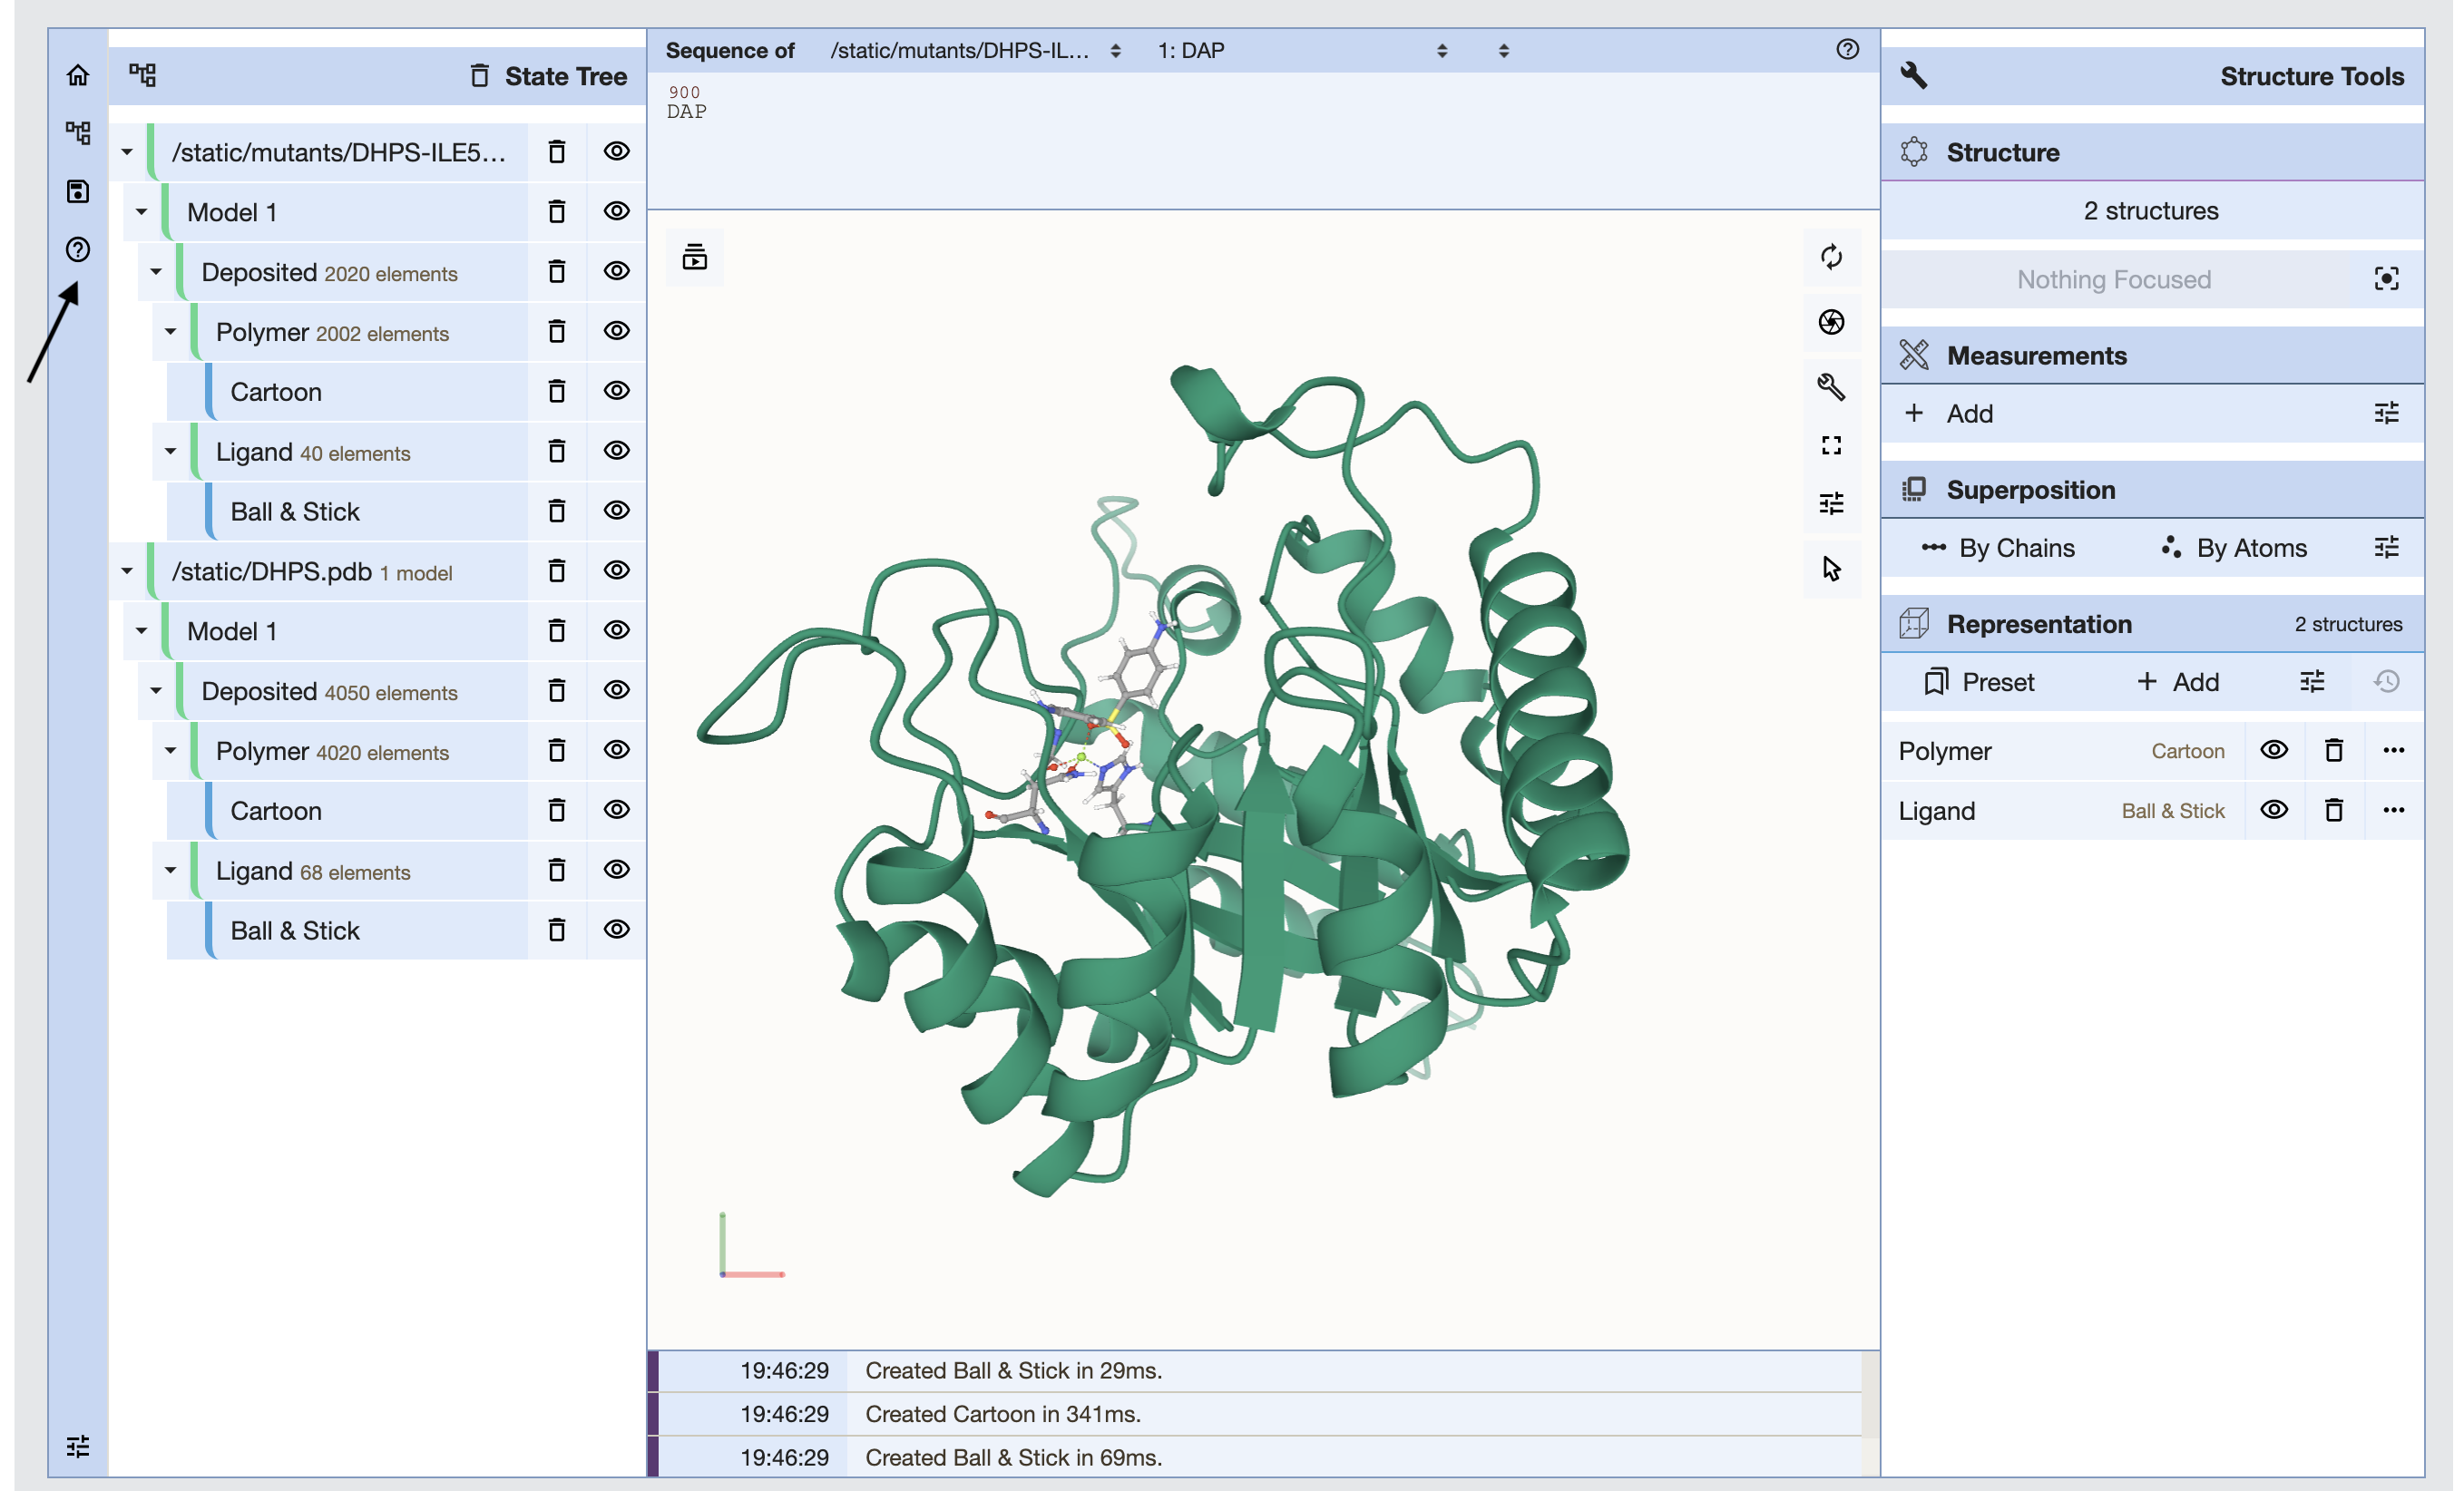Select the State Tree sidebar tab

tap(78, 133)
